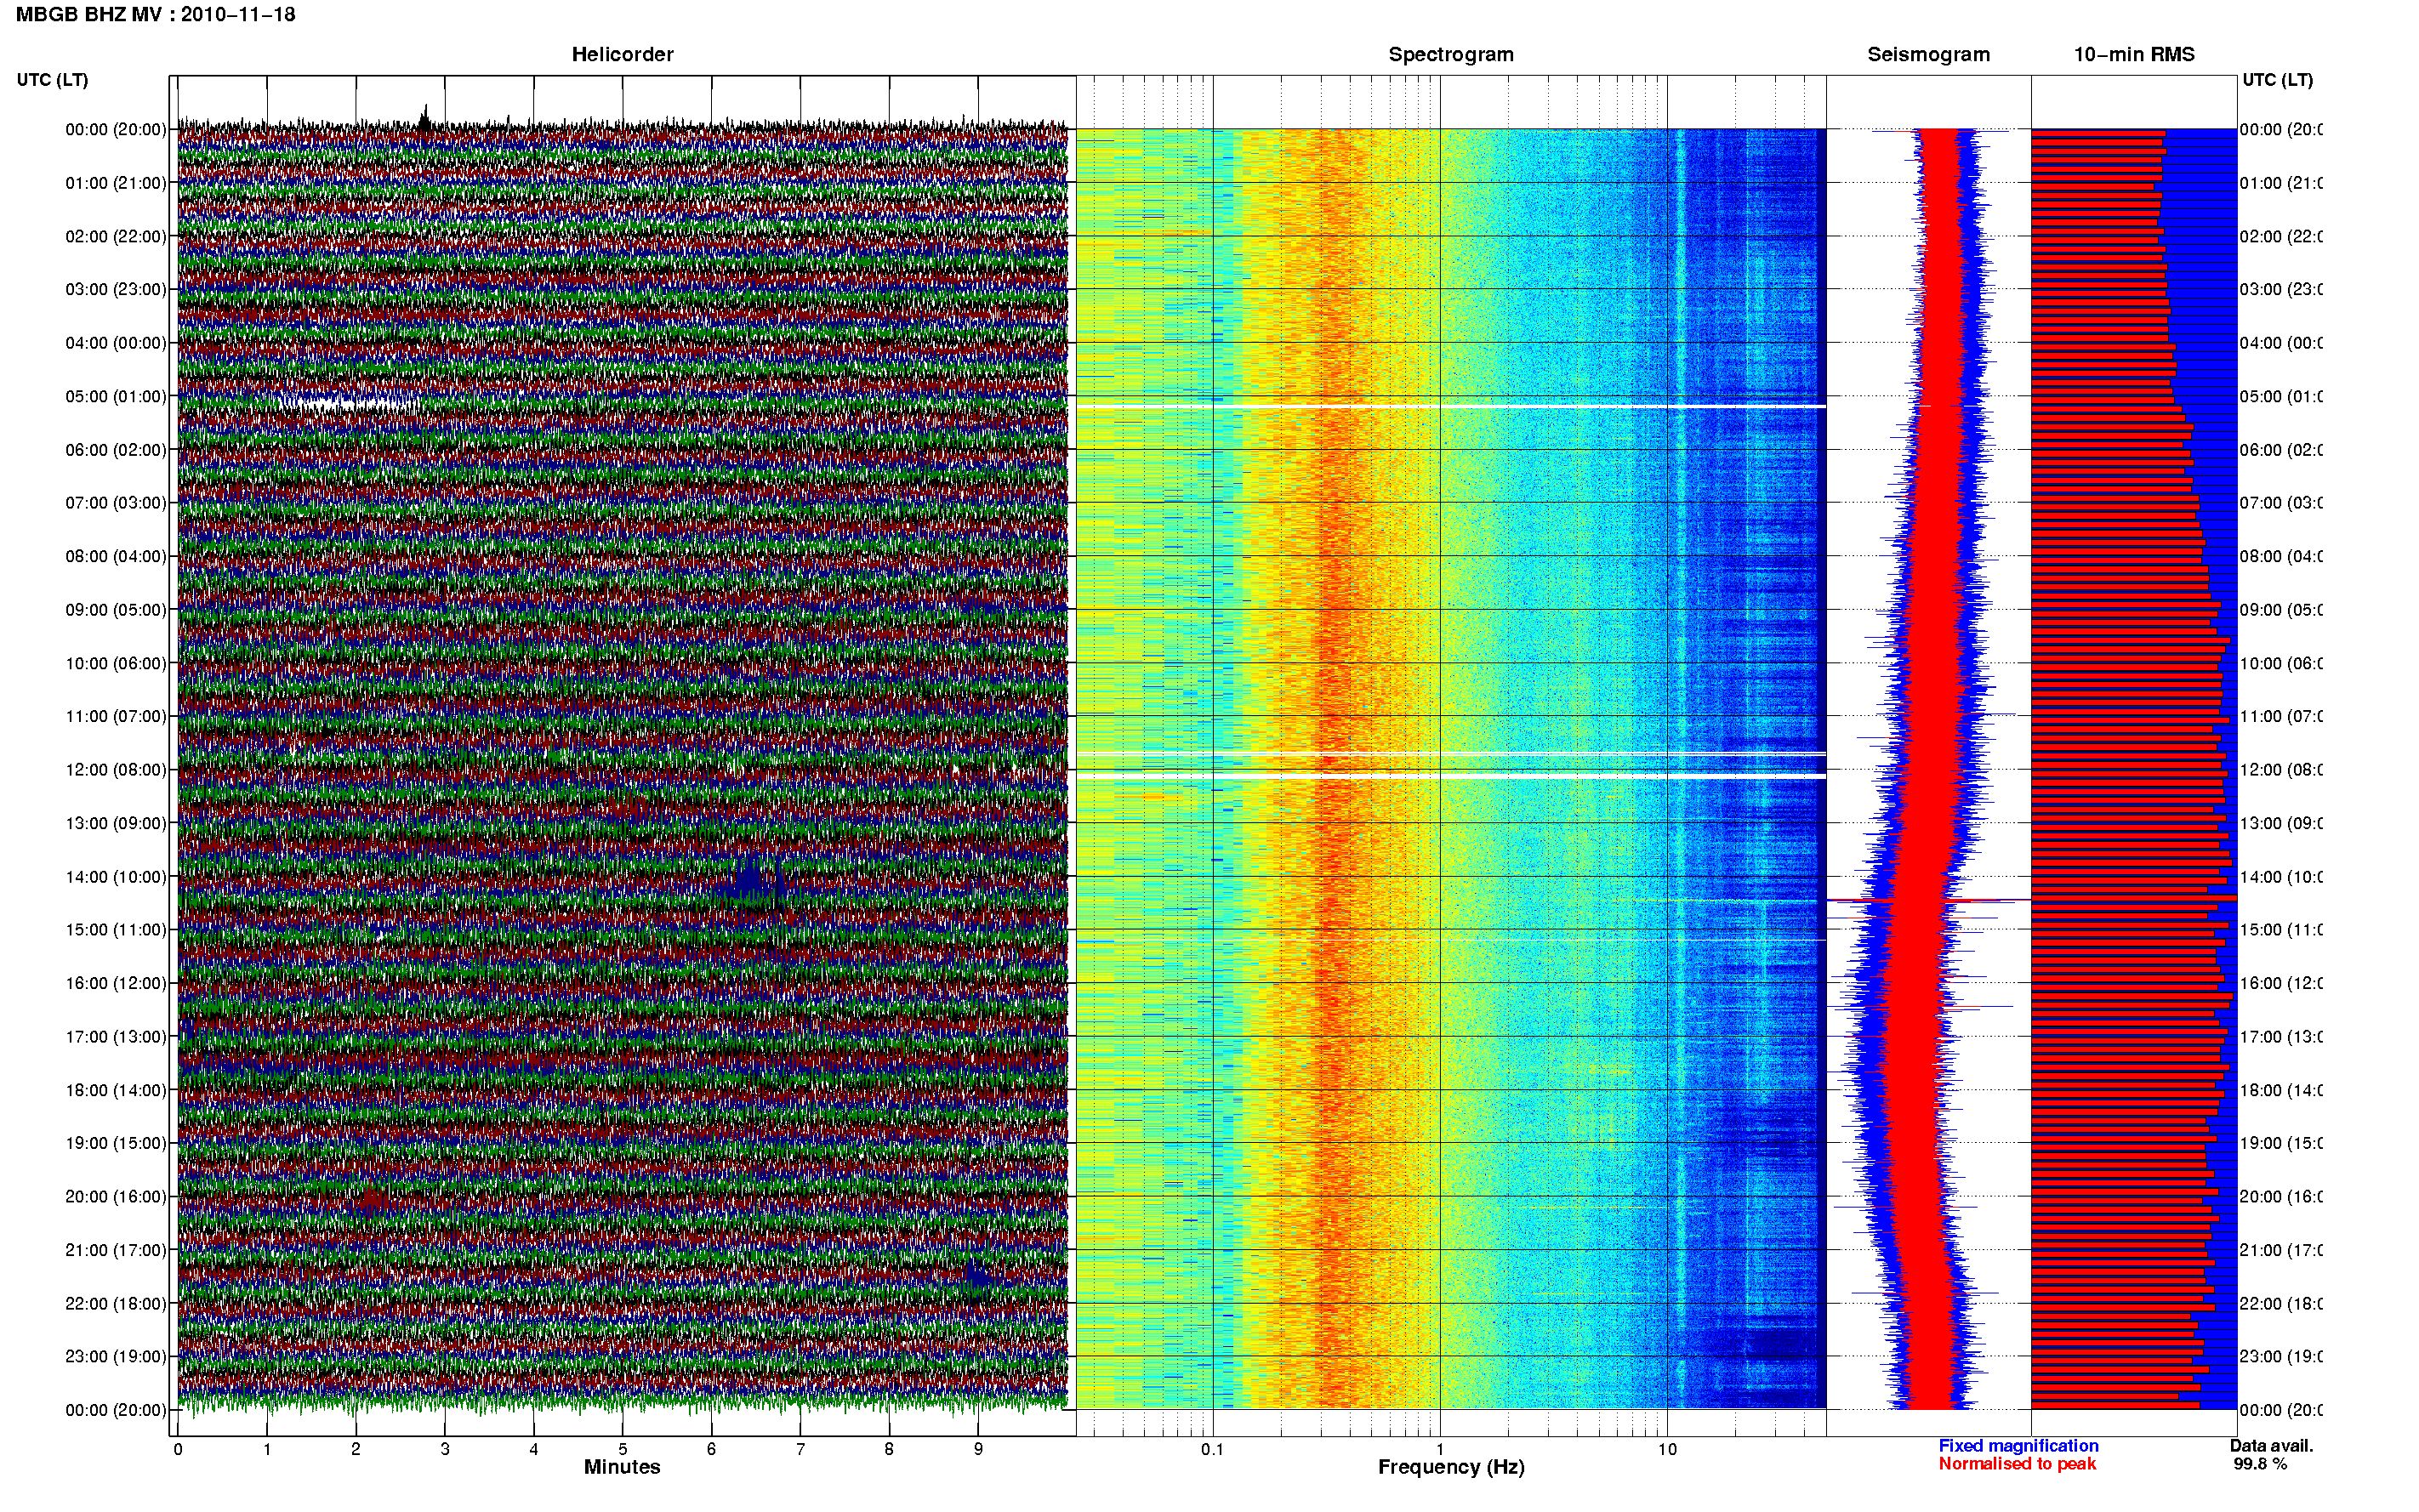Click the '9' tick on the Minutes axis
The width and height of the screenshot is (2419, 1512).
click(x=978, y=1449)
